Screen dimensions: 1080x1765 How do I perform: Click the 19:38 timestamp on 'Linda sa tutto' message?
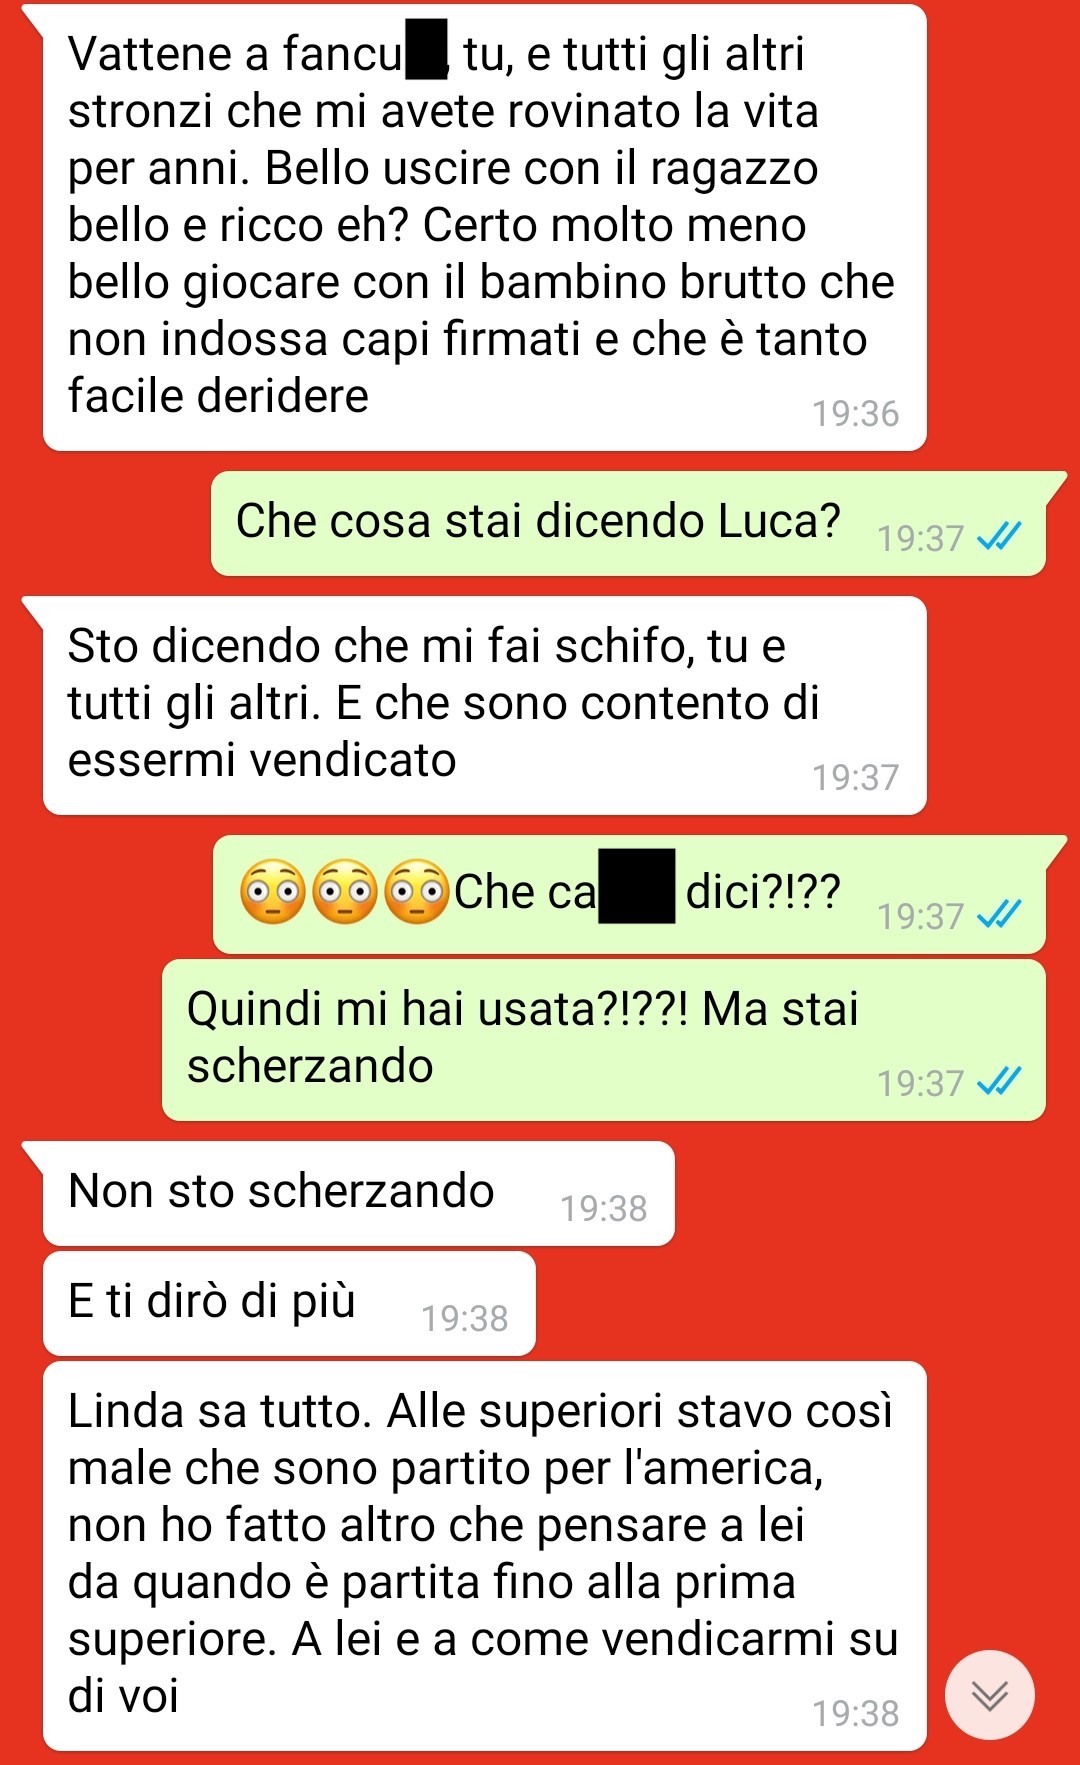(855, 1714)
